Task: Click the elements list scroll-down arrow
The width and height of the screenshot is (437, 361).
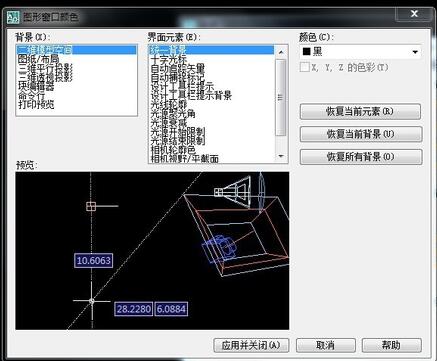Action: (x=281, y=156)
